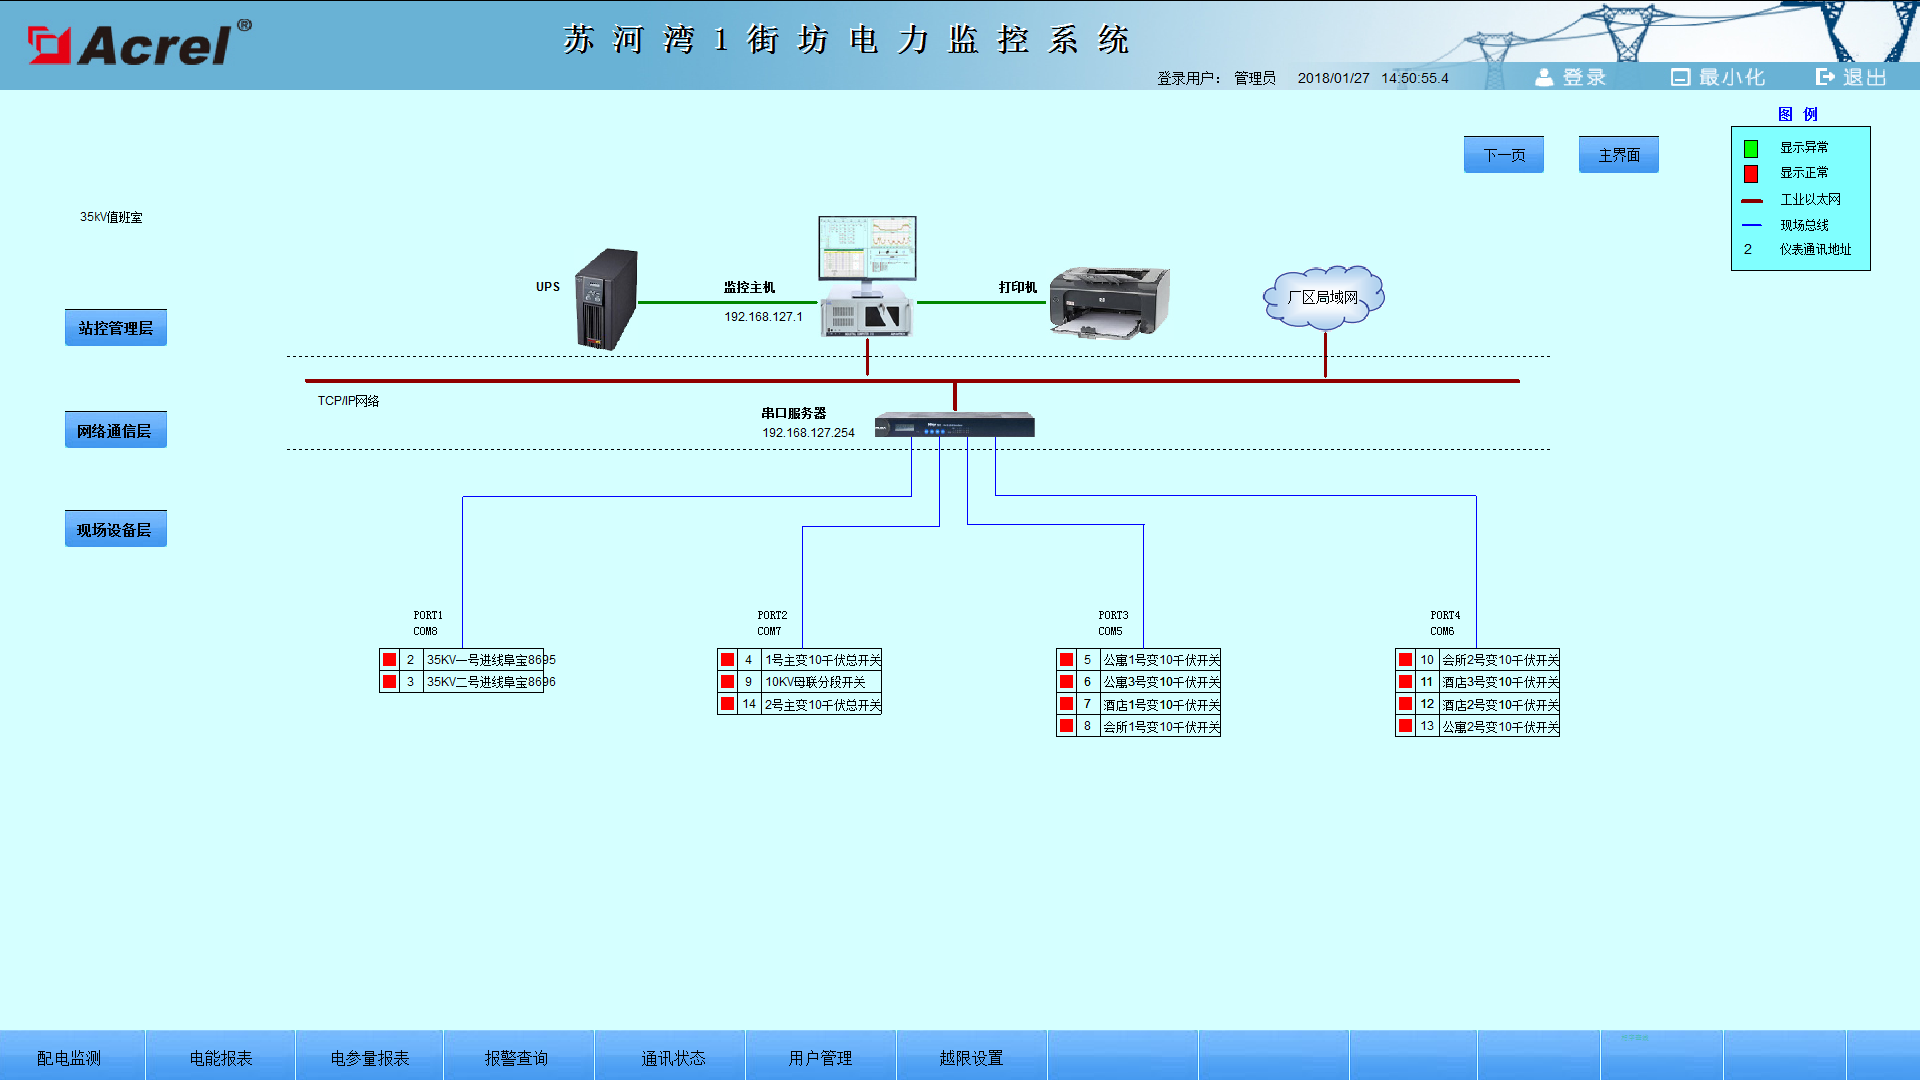The image size is (1920, 1080).
Task: Click the 厂区局域网 cloud icon
Action: click(x=1324, y=297)
